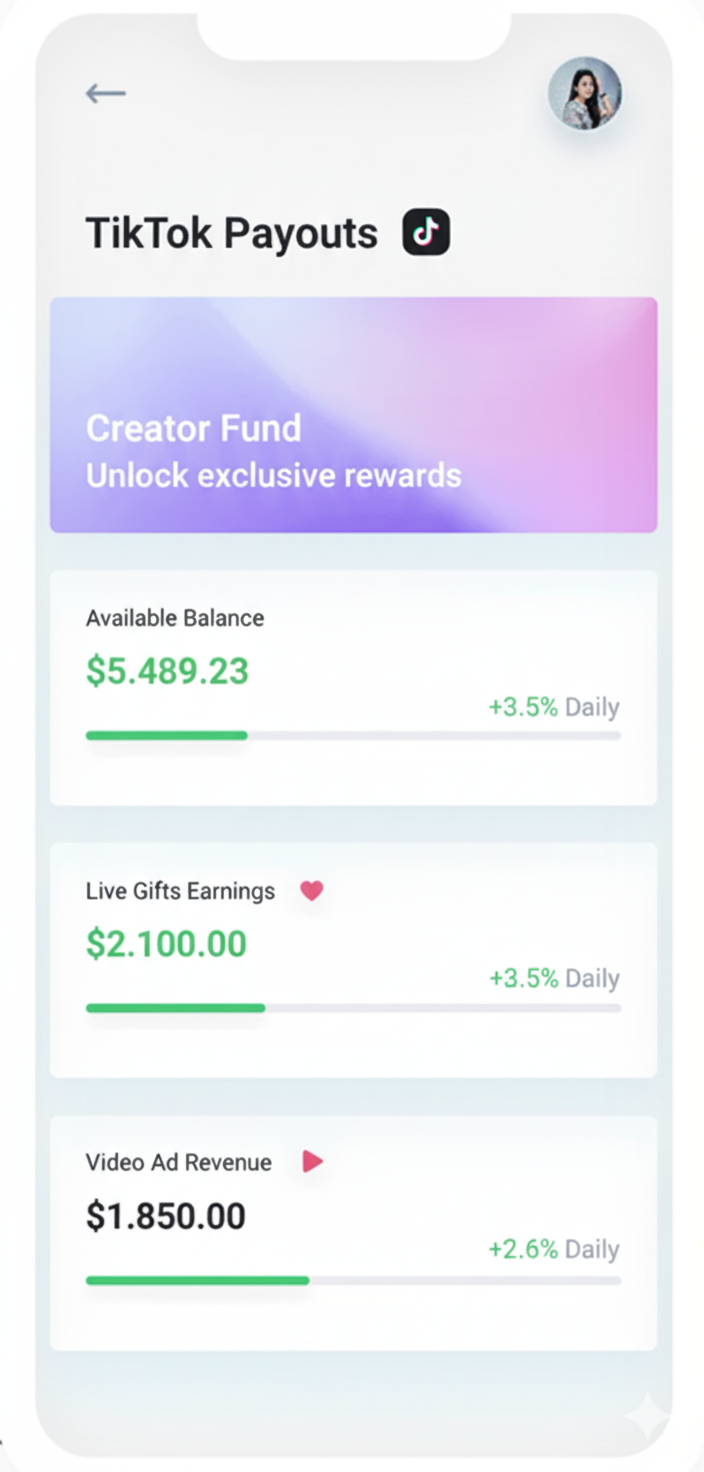This screenshot has width=704, height=1472.
Task: Tap the Unlock exclusive rewards text
Action: (x=273, y=475)
